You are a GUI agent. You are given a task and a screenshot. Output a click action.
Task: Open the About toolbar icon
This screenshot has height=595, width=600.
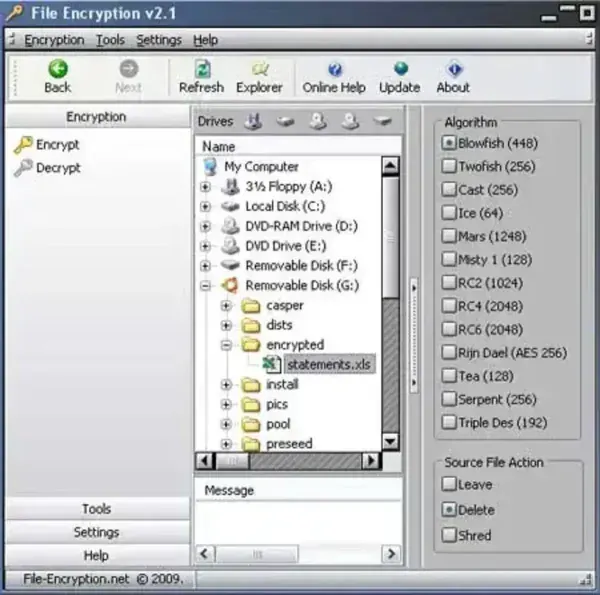click(454, 69)
